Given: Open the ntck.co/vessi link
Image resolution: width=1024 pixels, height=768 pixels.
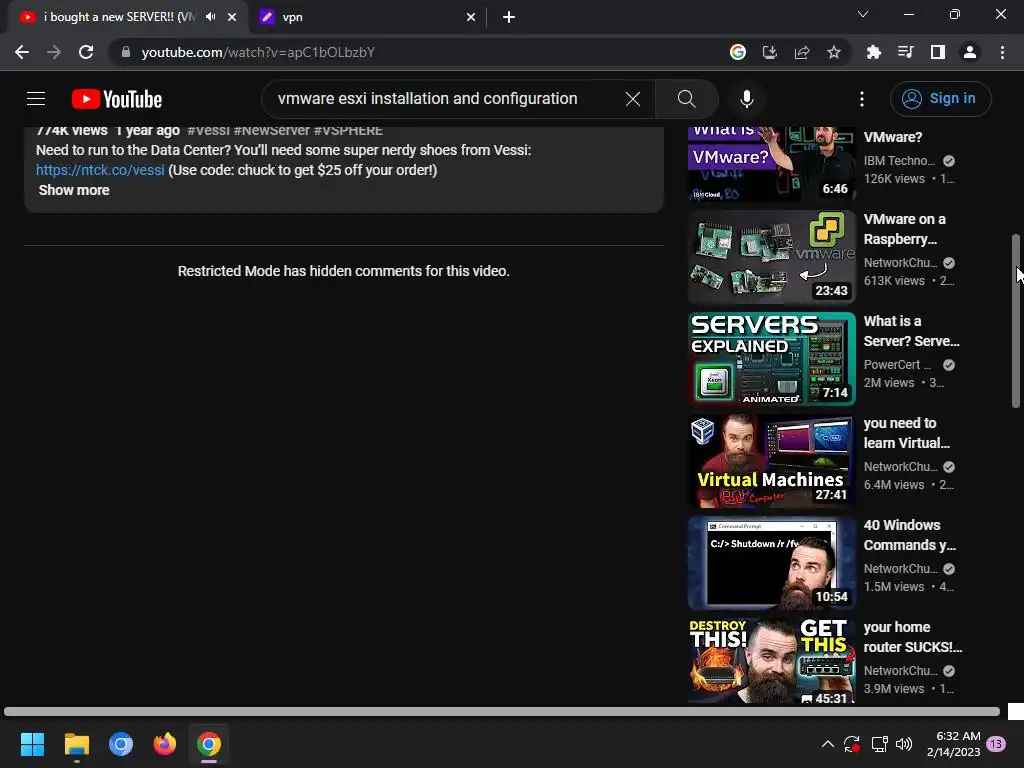Looking at the screenshot, I should point(100,170).
